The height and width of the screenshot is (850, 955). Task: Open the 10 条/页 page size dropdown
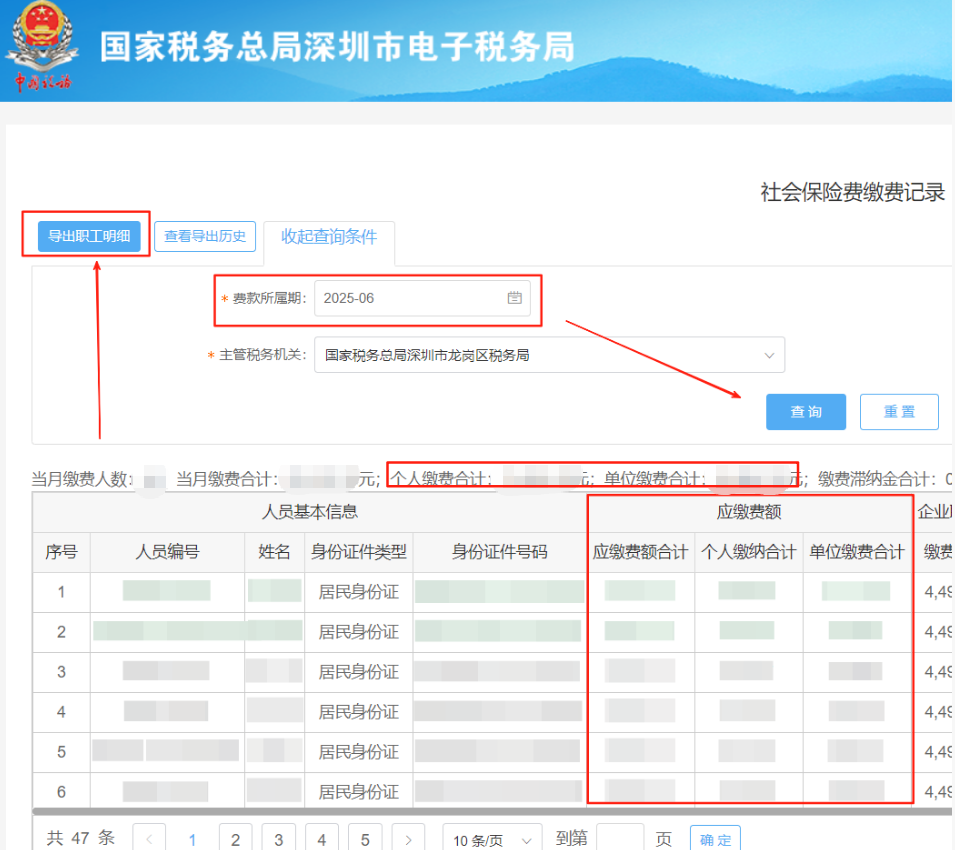pyautogui.click(x=492, y=840)
